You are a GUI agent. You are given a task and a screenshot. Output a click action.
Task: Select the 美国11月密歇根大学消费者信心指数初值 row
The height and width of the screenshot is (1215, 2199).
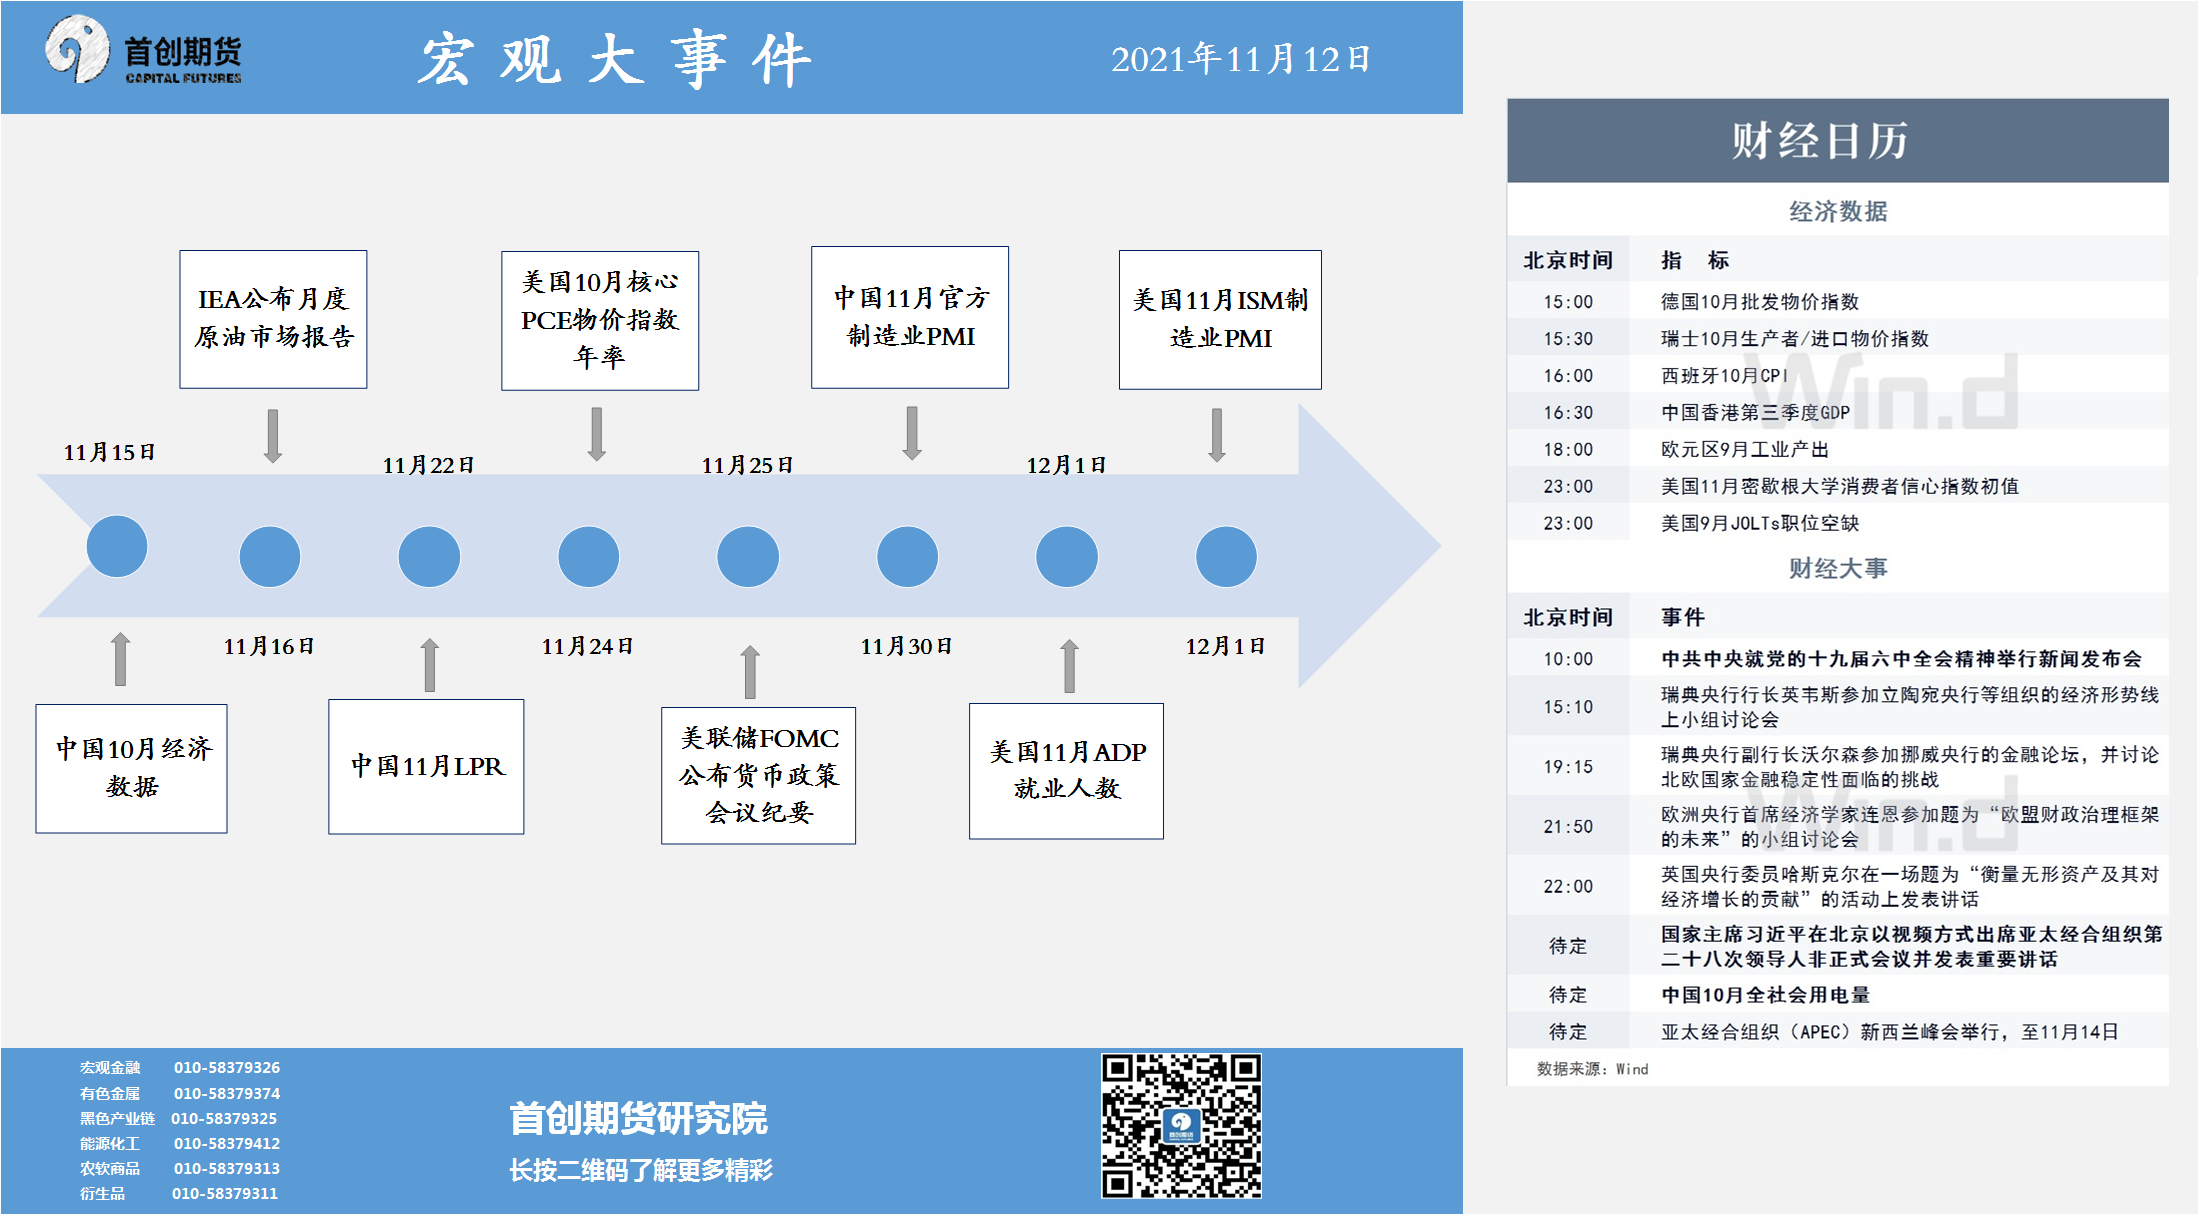1838,486
